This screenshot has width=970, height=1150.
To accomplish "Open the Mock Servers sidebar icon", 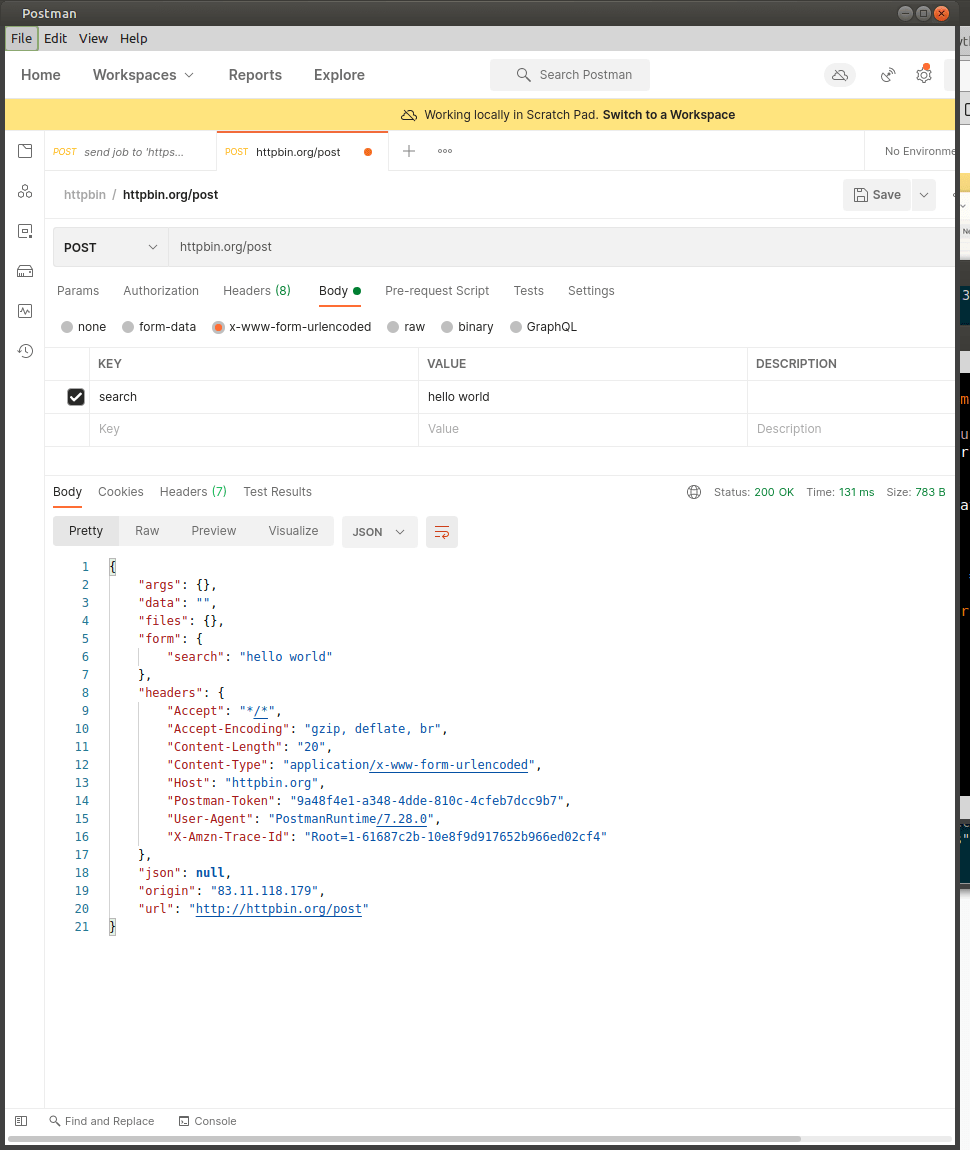I will [25, 271].
